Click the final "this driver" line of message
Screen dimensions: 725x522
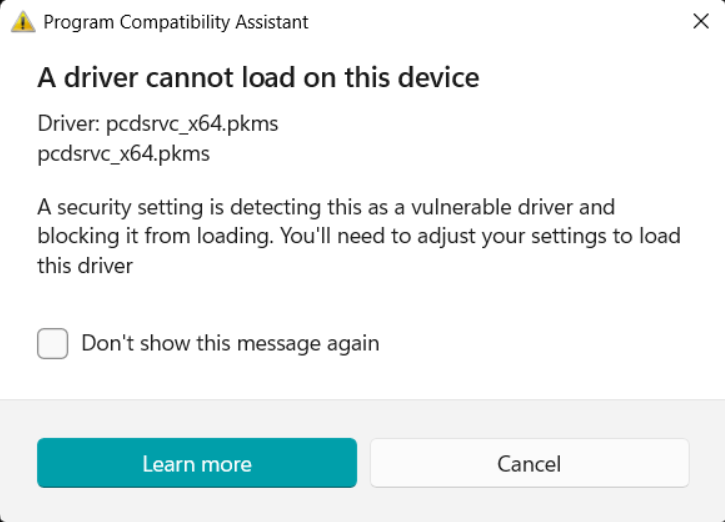[85, 266]
